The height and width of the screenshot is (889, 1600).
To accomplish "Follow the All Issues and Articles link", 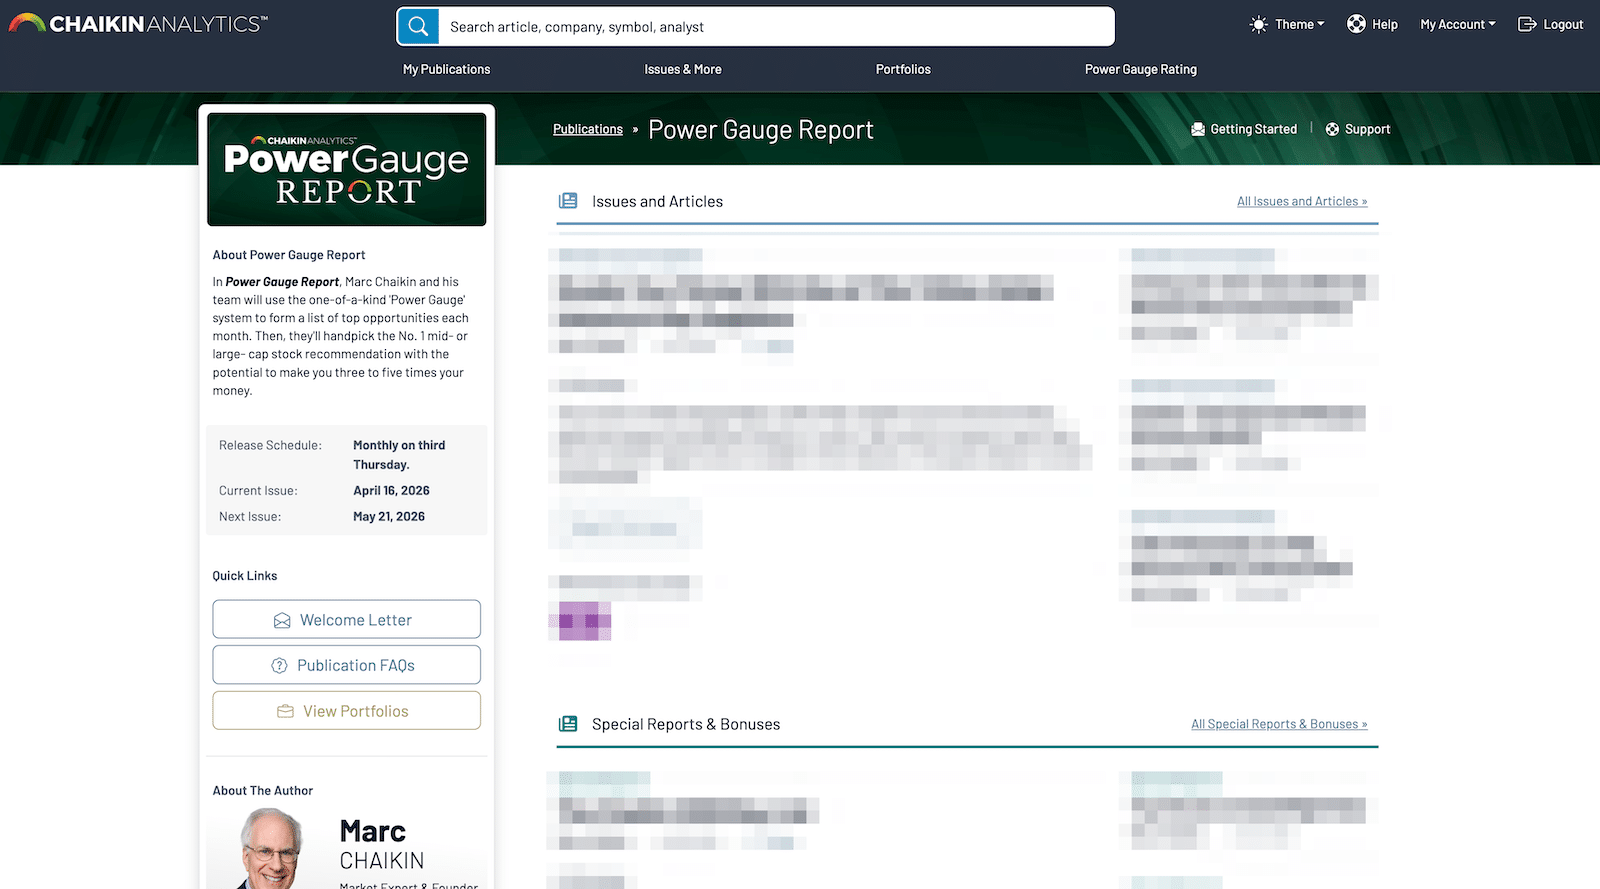I will pyautogui.click(x=1301, y=201).
